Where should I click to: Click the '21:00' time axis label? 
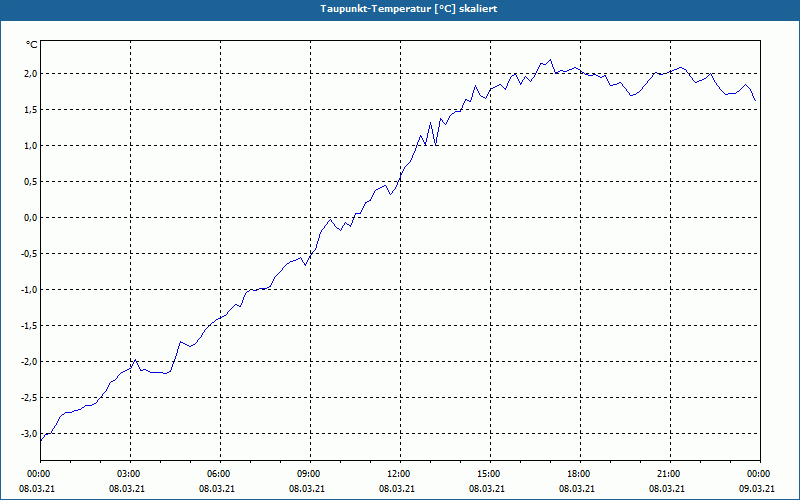point(670,474)
